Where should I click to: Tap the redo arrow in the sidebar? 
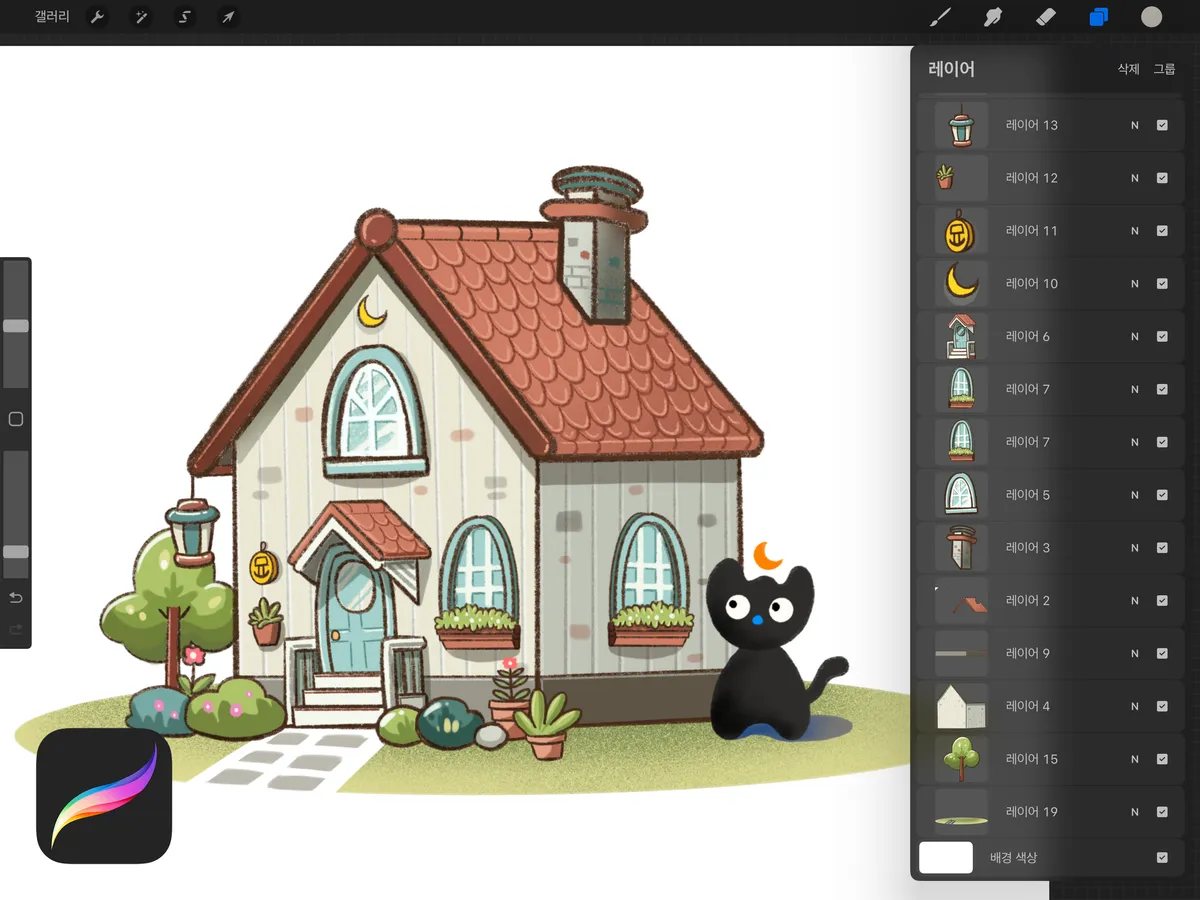pyautogui.click(x=16, y=629)
